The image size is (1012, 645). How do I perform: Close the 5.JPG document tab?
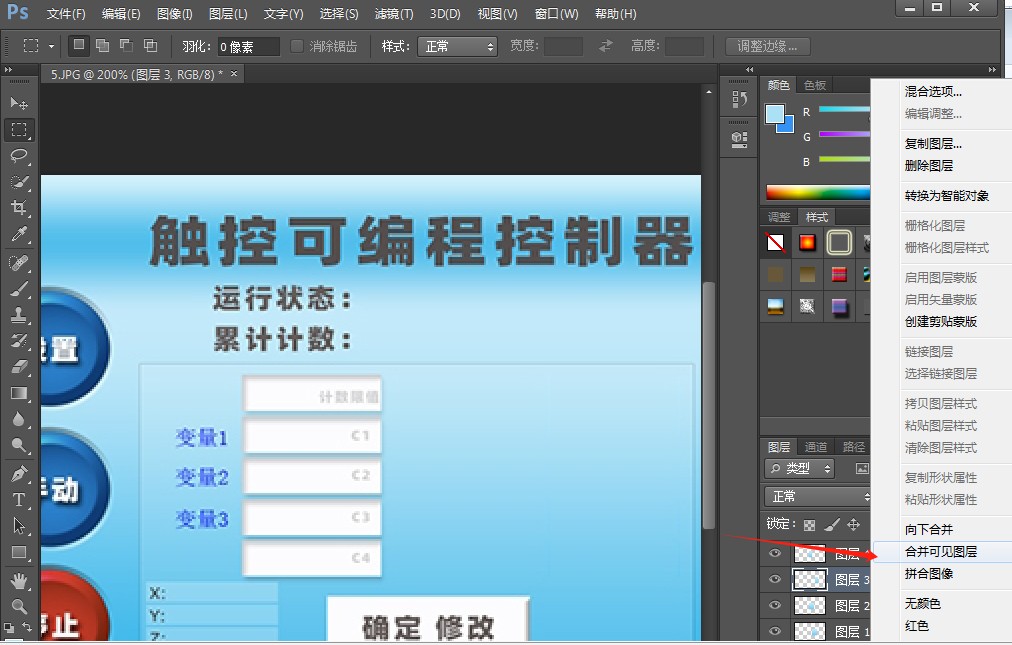tap(234, 74)
